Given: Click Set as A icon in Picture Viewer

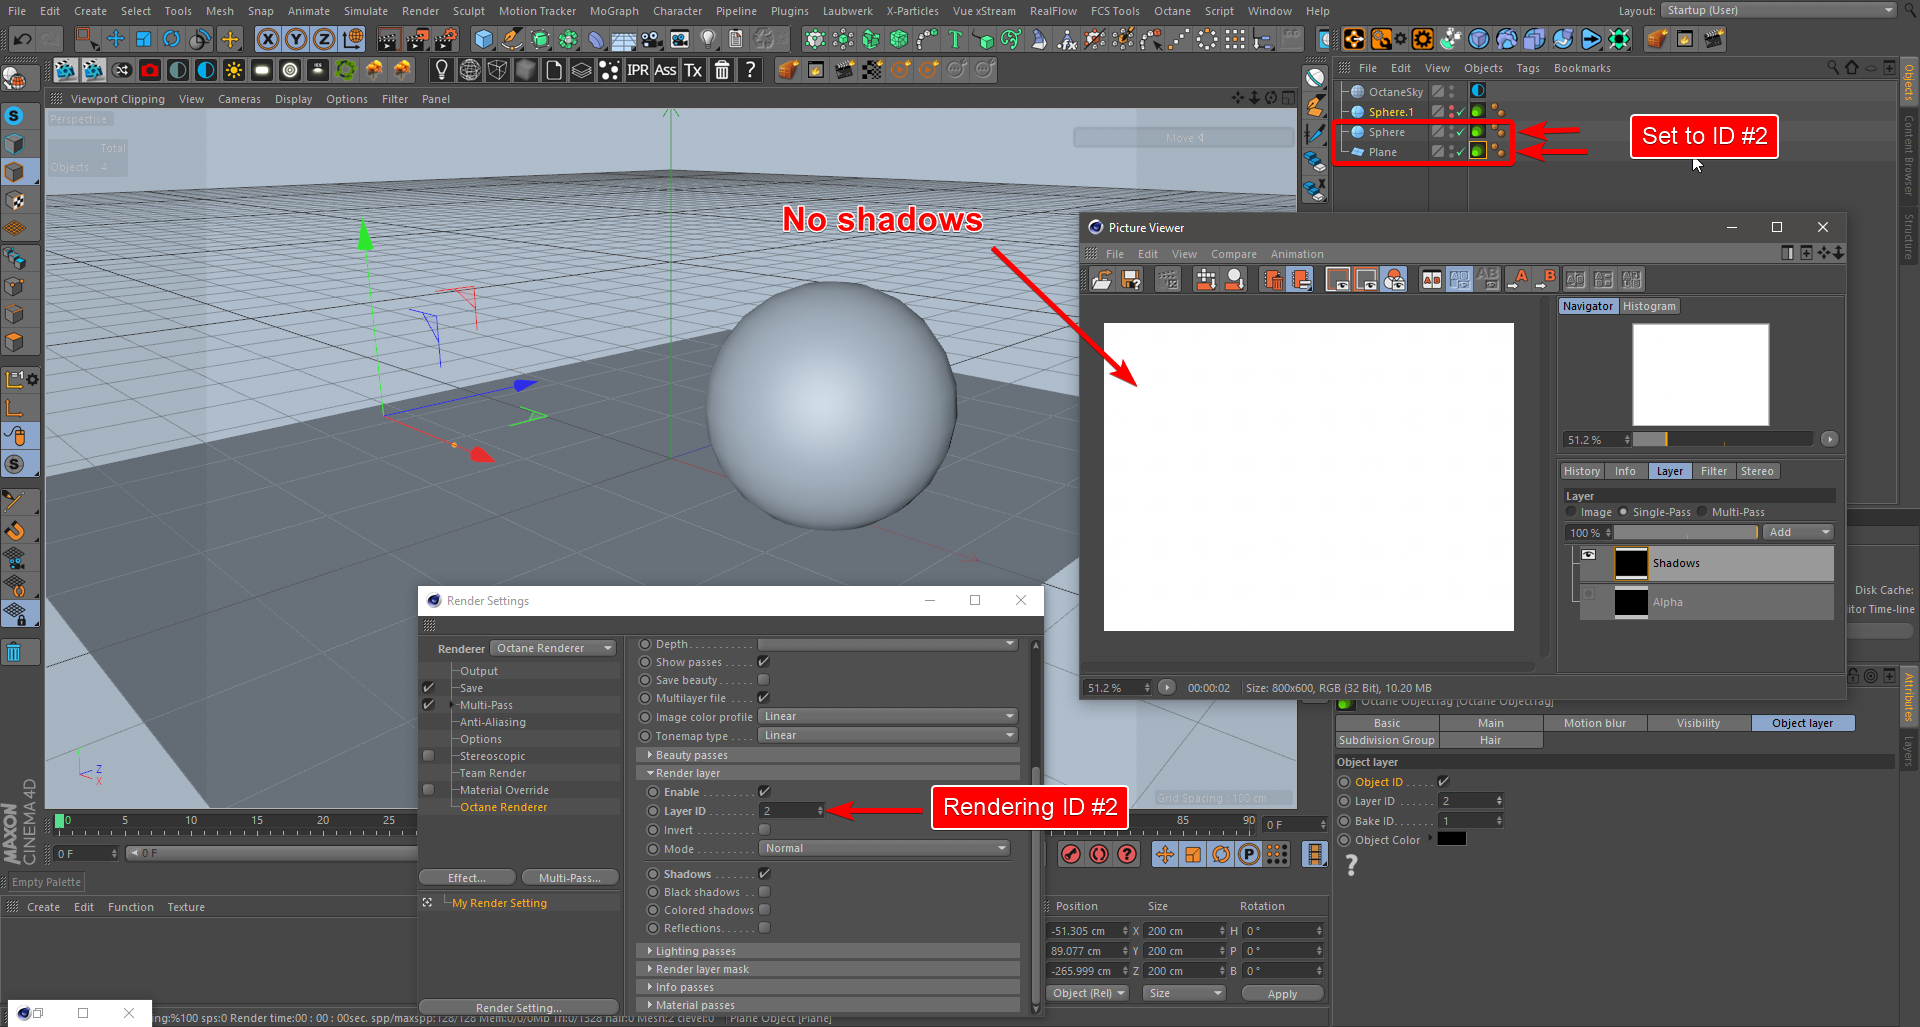Looking at the screenshot, I should point(1517,280).
